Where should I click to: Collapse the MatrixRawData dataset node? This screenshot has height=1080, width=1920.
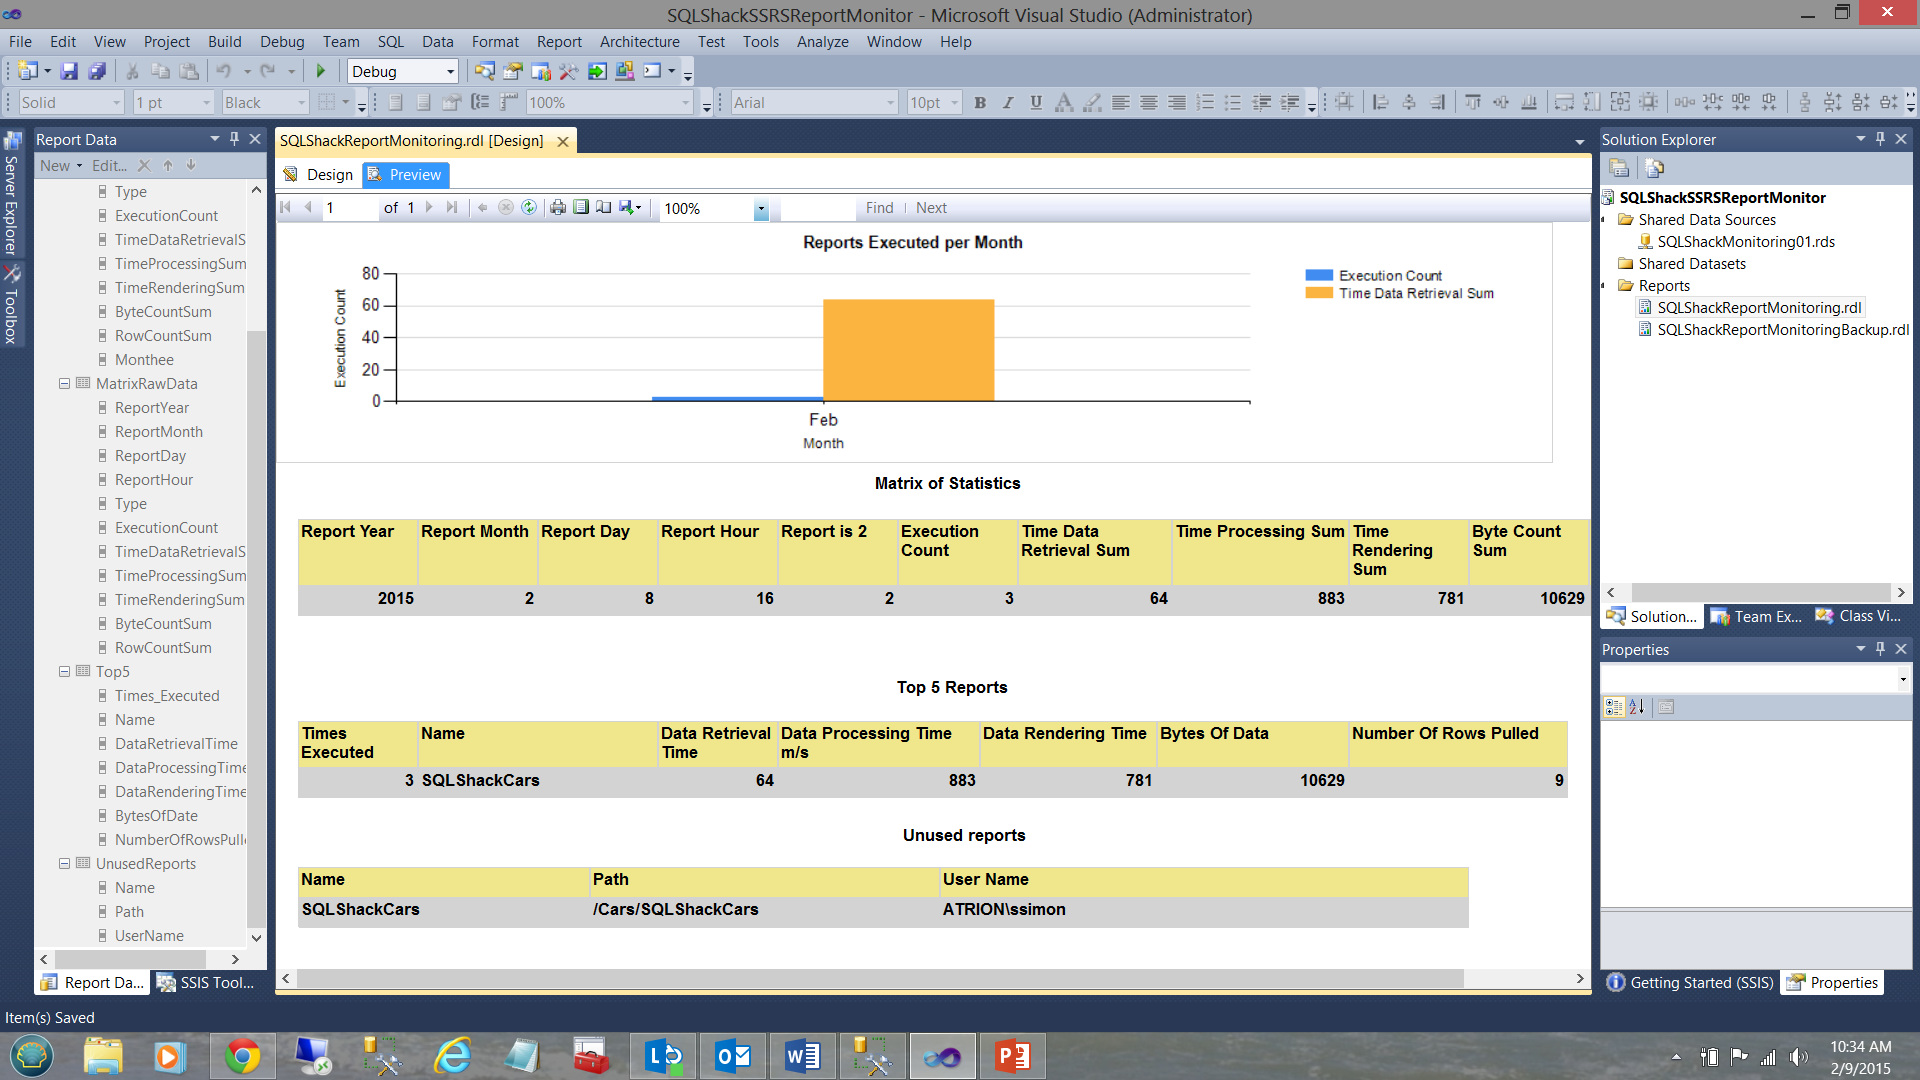(65, 384)
